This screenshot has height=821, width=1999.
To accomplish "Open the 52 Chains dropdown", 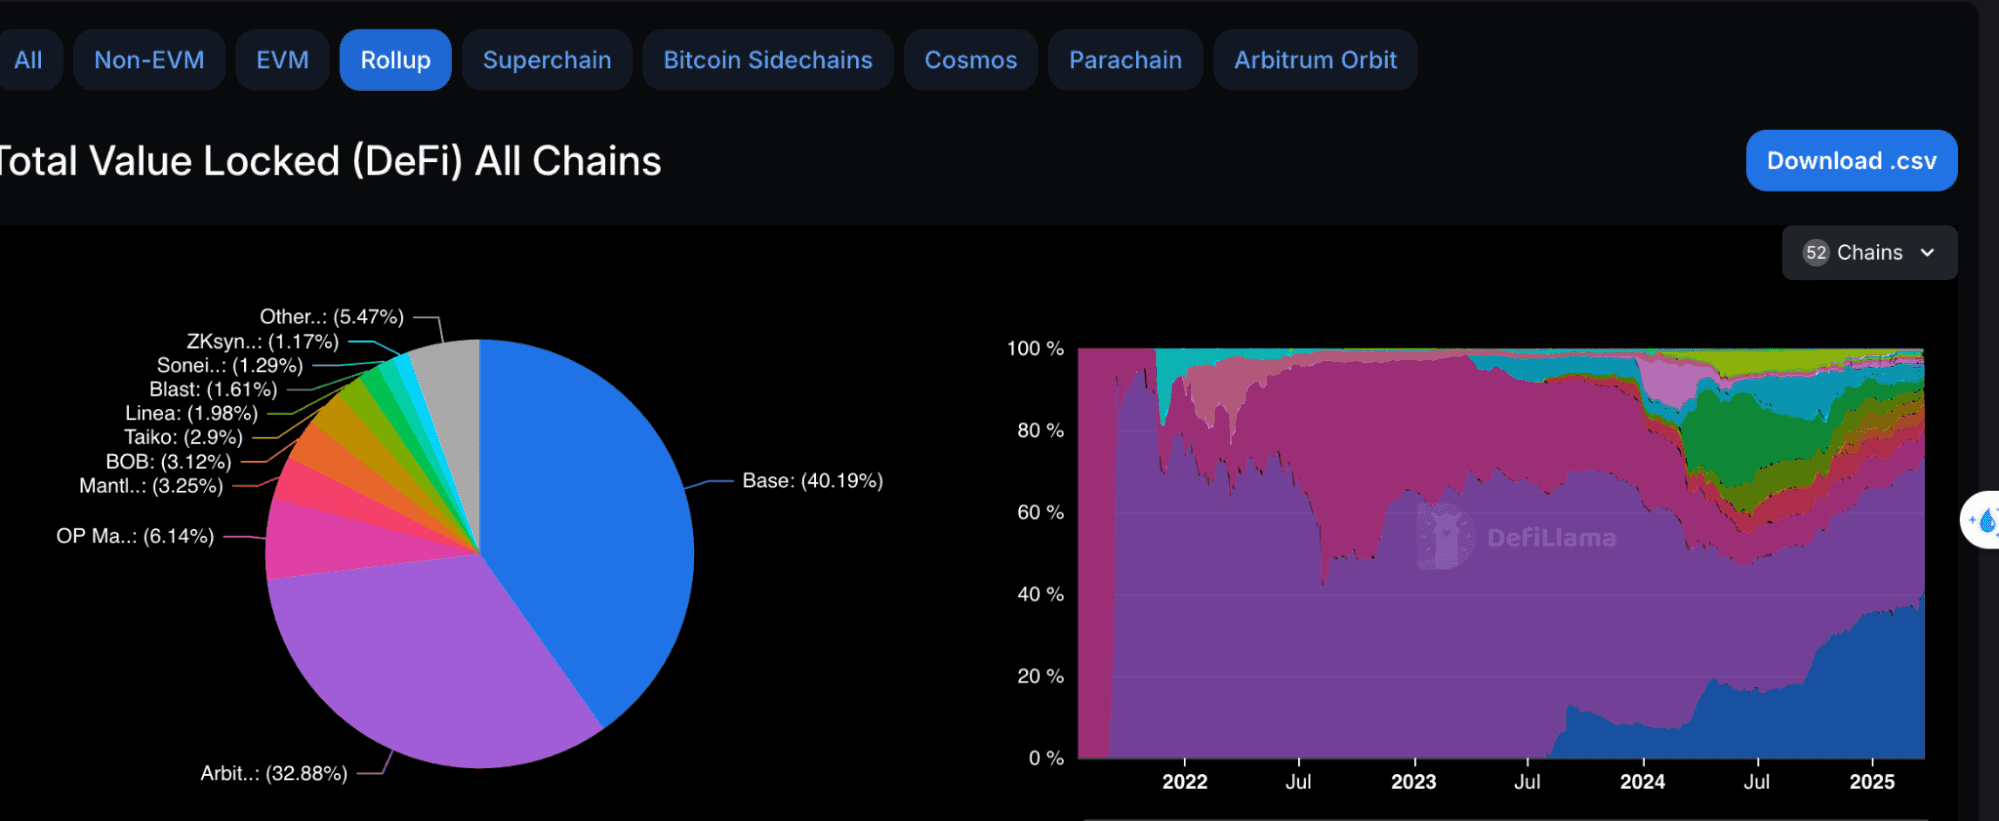I will (x=1868, y=253).
